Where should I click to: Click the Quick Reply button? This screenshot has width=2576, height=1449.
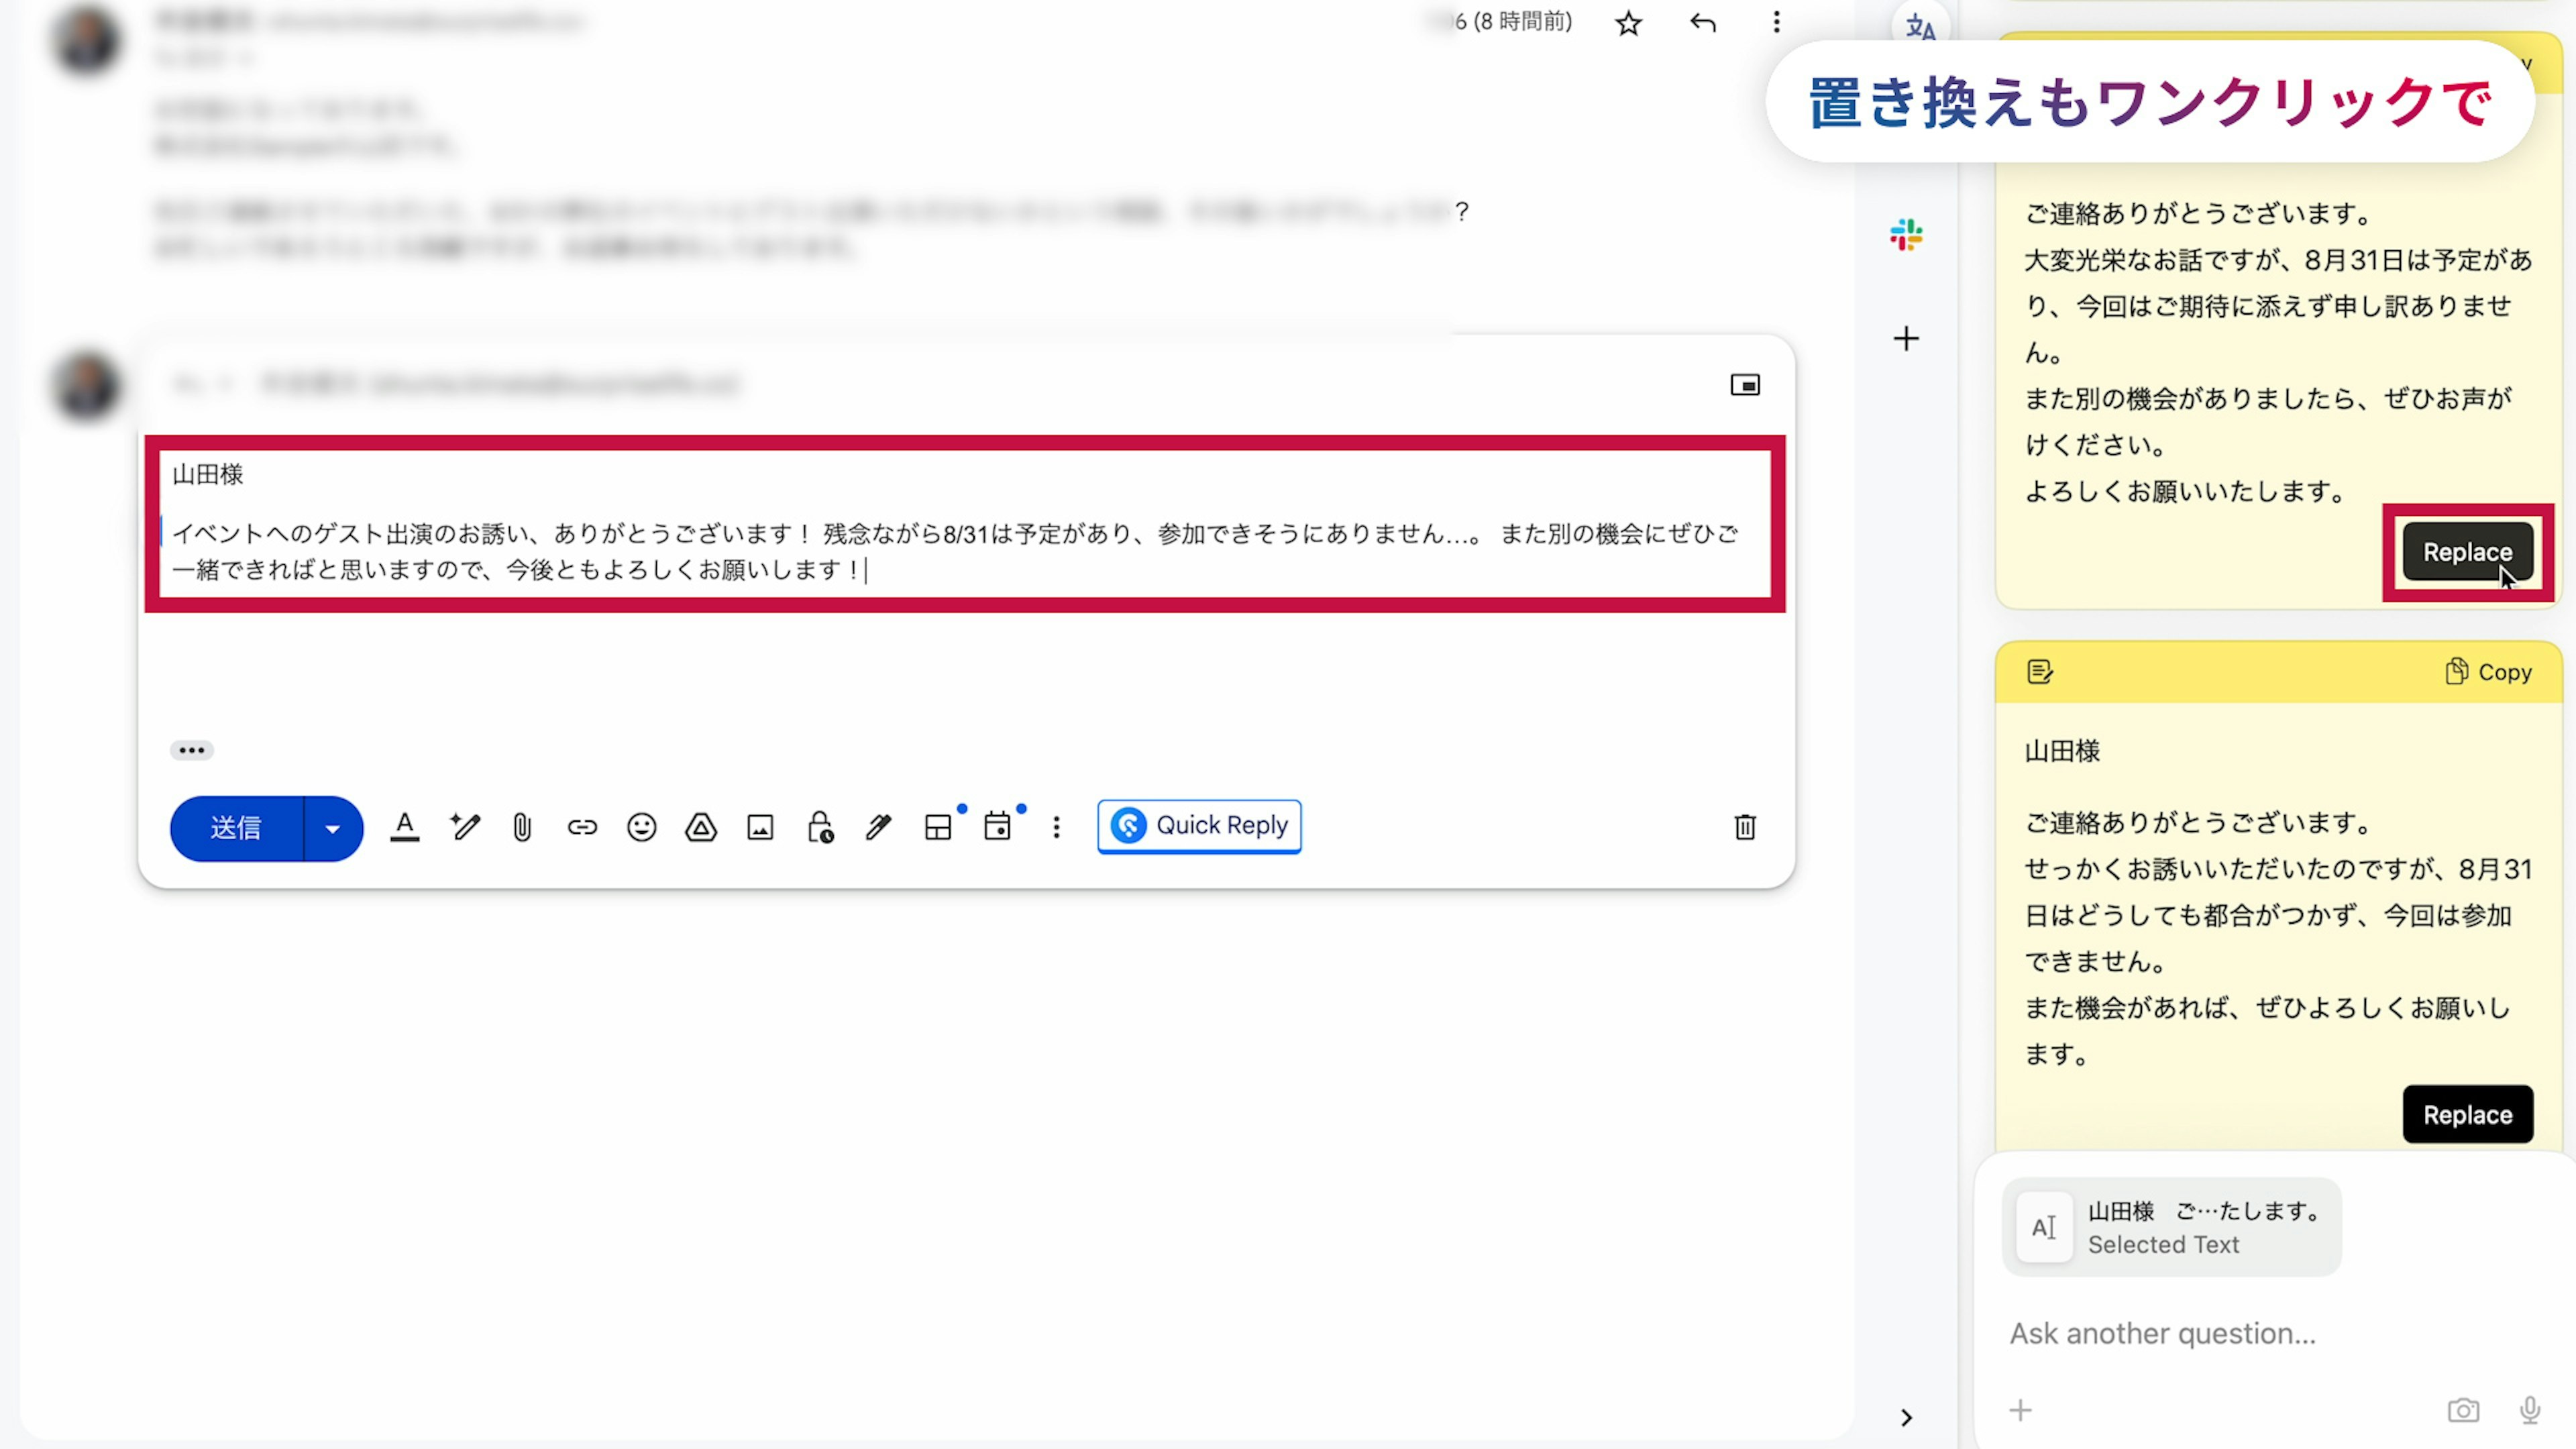[x=1199, y=826]
